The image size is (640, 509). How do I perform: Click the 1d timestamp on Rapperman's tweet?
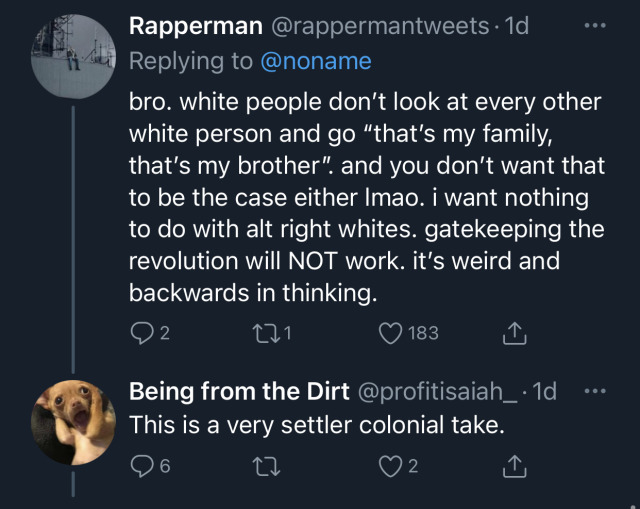point(518,27)
